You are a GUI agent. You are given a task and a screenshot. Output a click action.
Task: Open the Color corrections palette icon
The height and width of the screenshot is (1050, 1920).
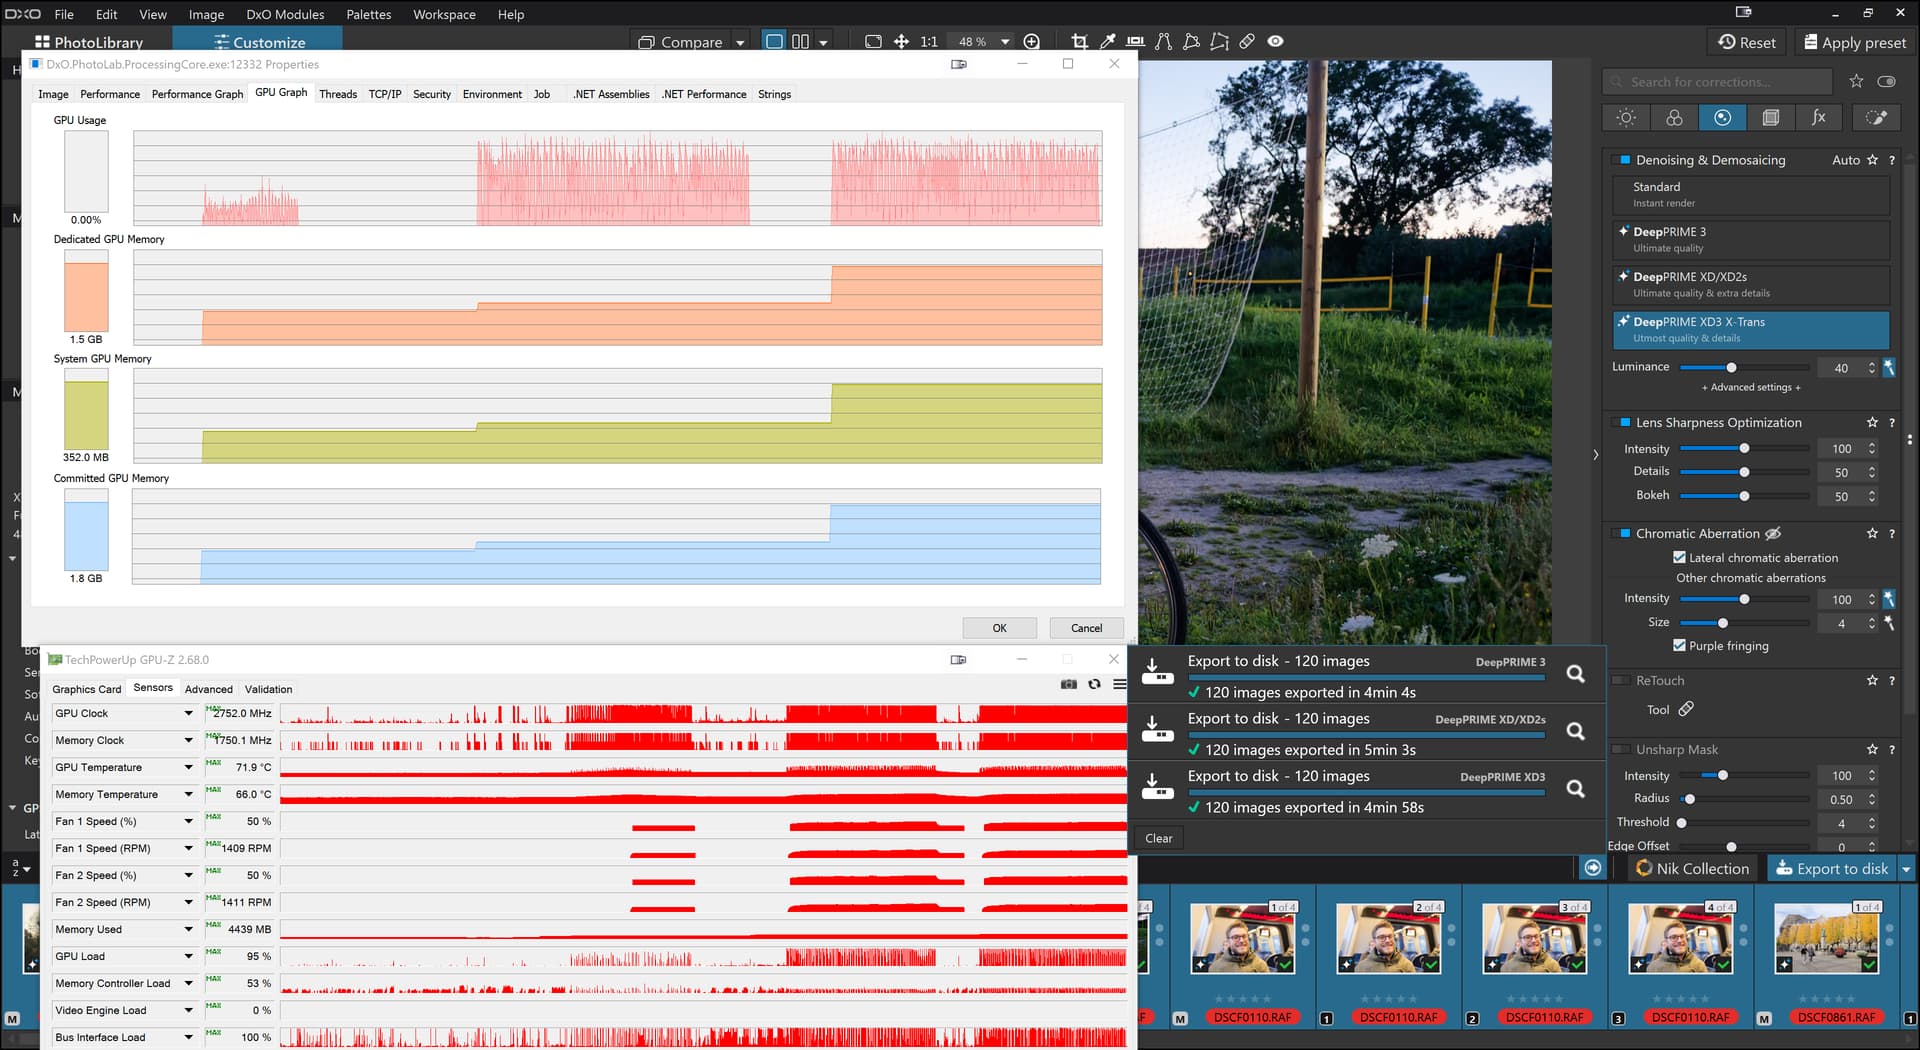[1674, 118]
